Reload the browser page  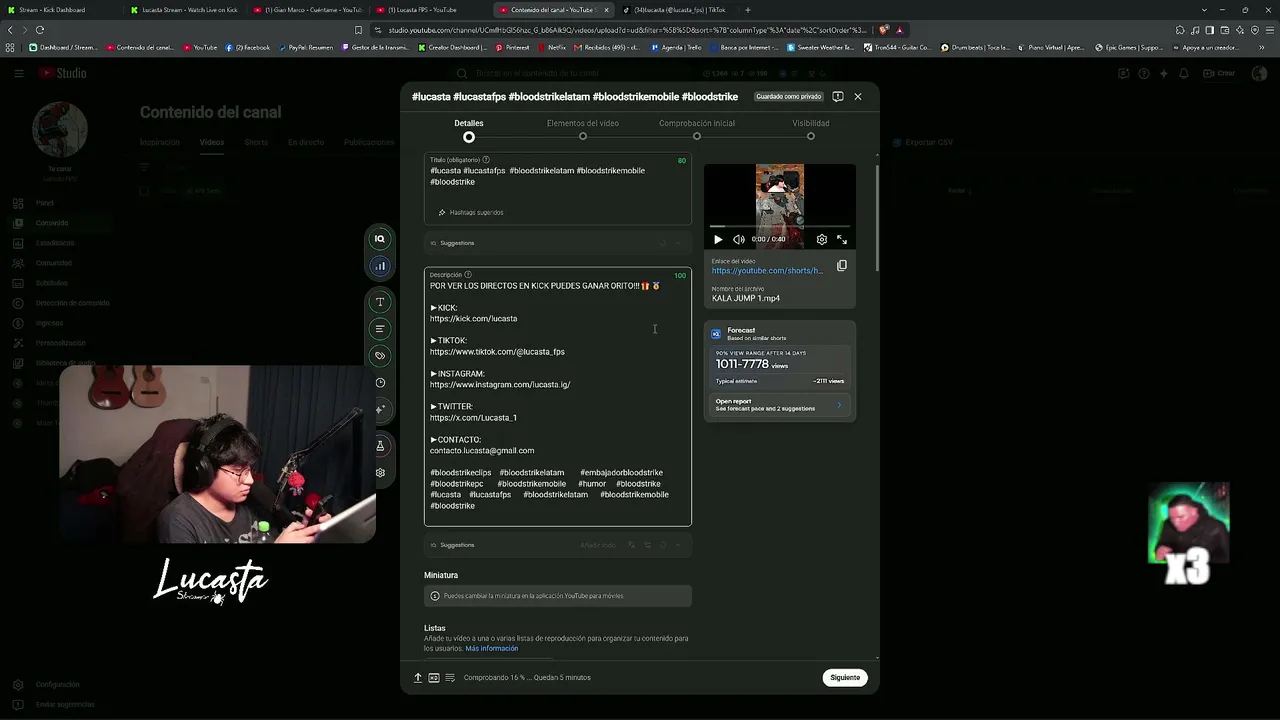pyautogui.click(x=40, y=30)
